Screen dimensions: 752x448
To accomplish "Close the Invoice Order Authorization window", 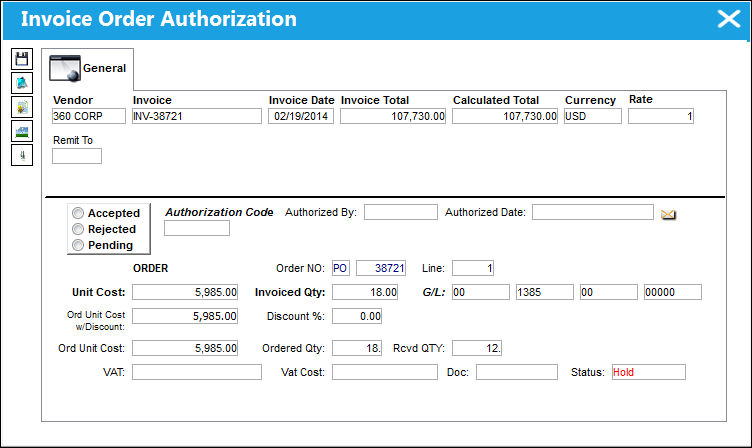I will 729,19.
